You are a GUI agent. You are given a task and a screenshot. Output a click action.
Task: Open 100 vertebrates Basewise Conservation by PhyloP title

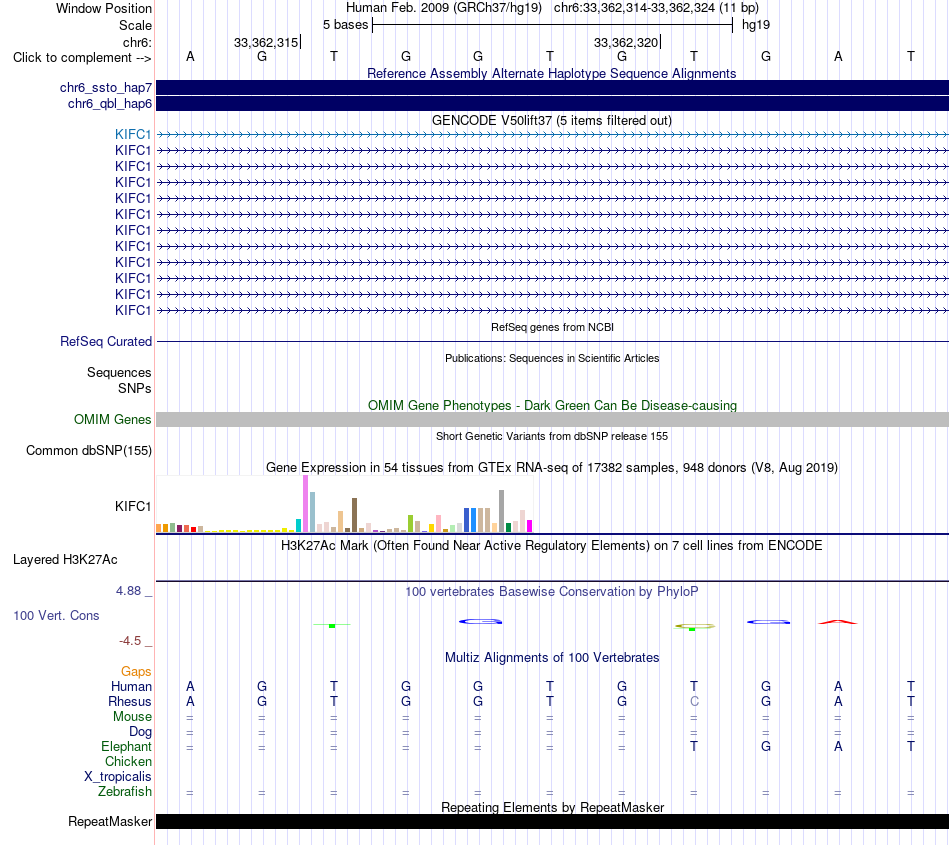point(551,591)
